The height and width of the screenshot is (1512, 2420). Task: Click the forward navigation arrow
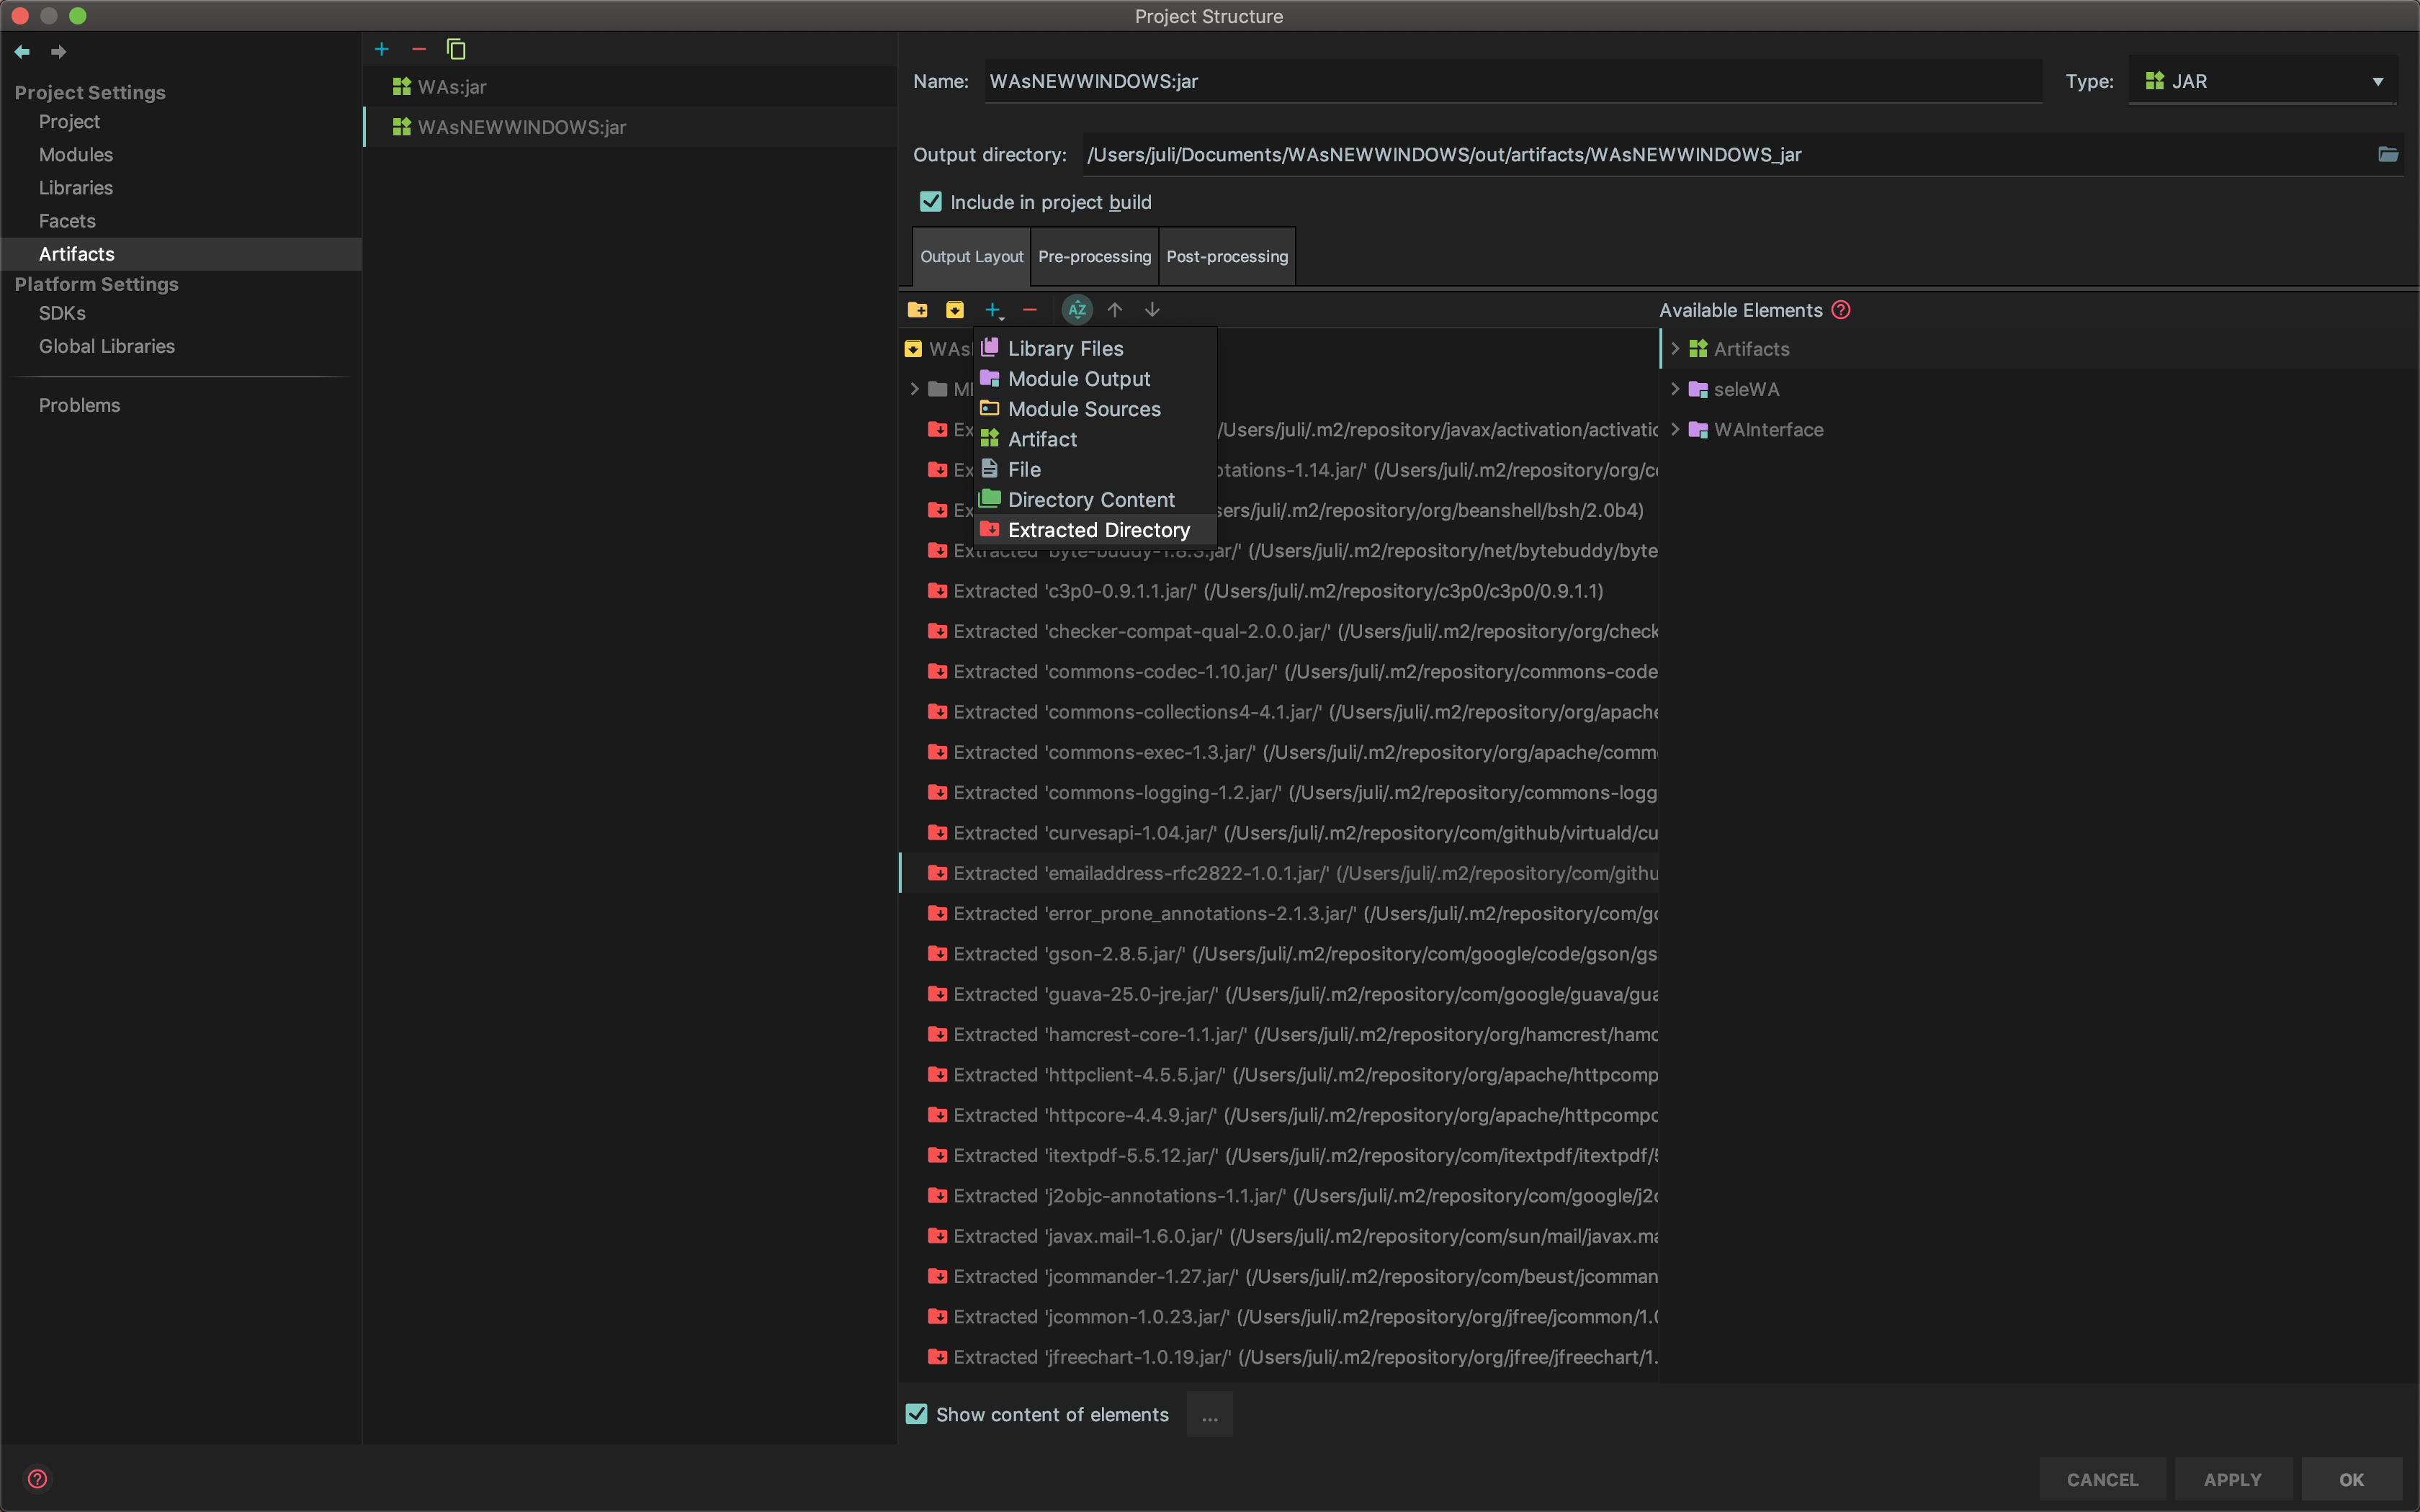[x=59, y=51]
